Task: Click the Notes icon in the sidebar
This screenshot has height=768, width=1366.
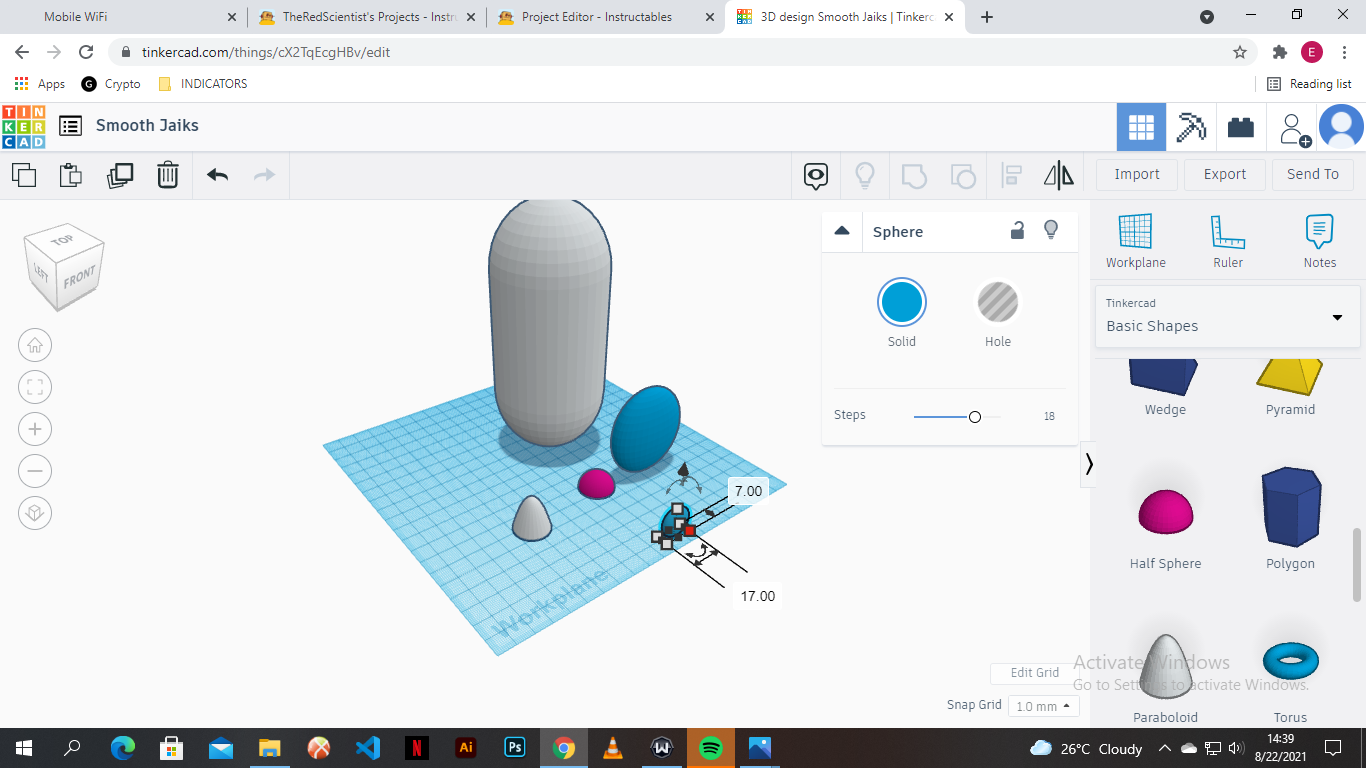Action: pyautogui.click(x=1319, y=240)
